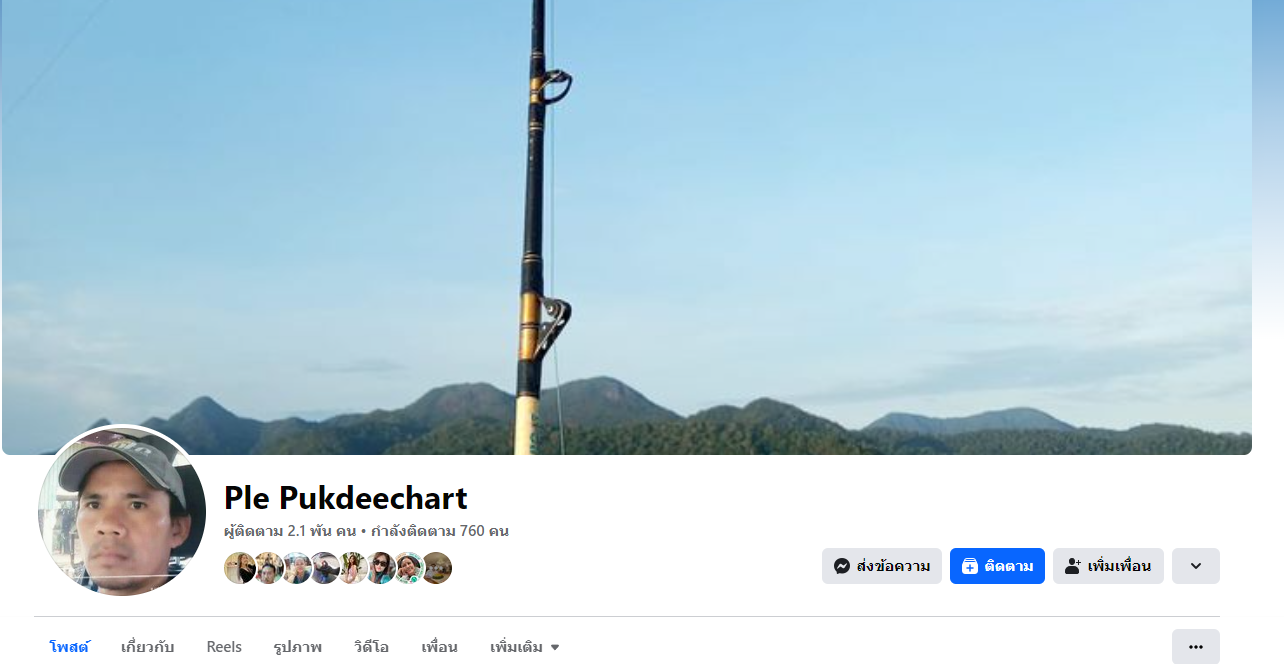The height and width of the screenshot is (664, 1284).
Task: Expand the chevron-down suggestions button
Action: pos(1196,566)
